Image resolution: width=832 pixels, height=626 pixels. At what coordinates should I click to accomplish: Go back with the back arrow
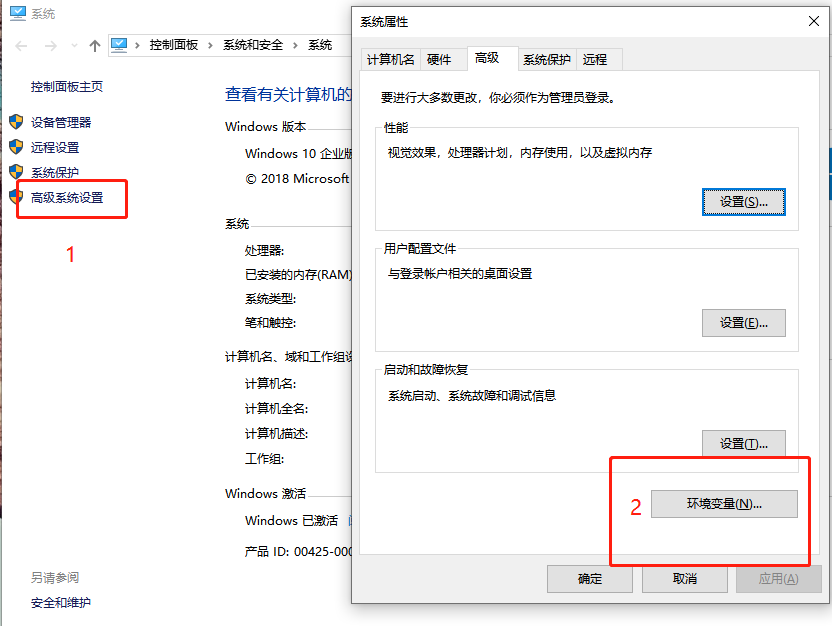pos(21,46)
